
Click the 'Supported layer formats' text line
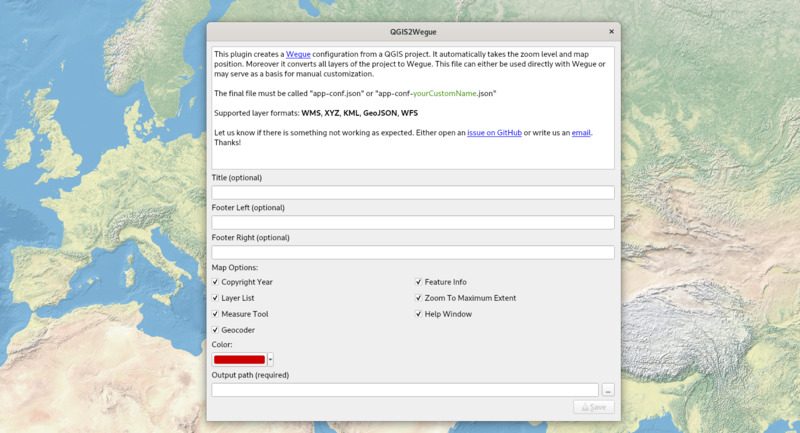click(x=316, y=113)
